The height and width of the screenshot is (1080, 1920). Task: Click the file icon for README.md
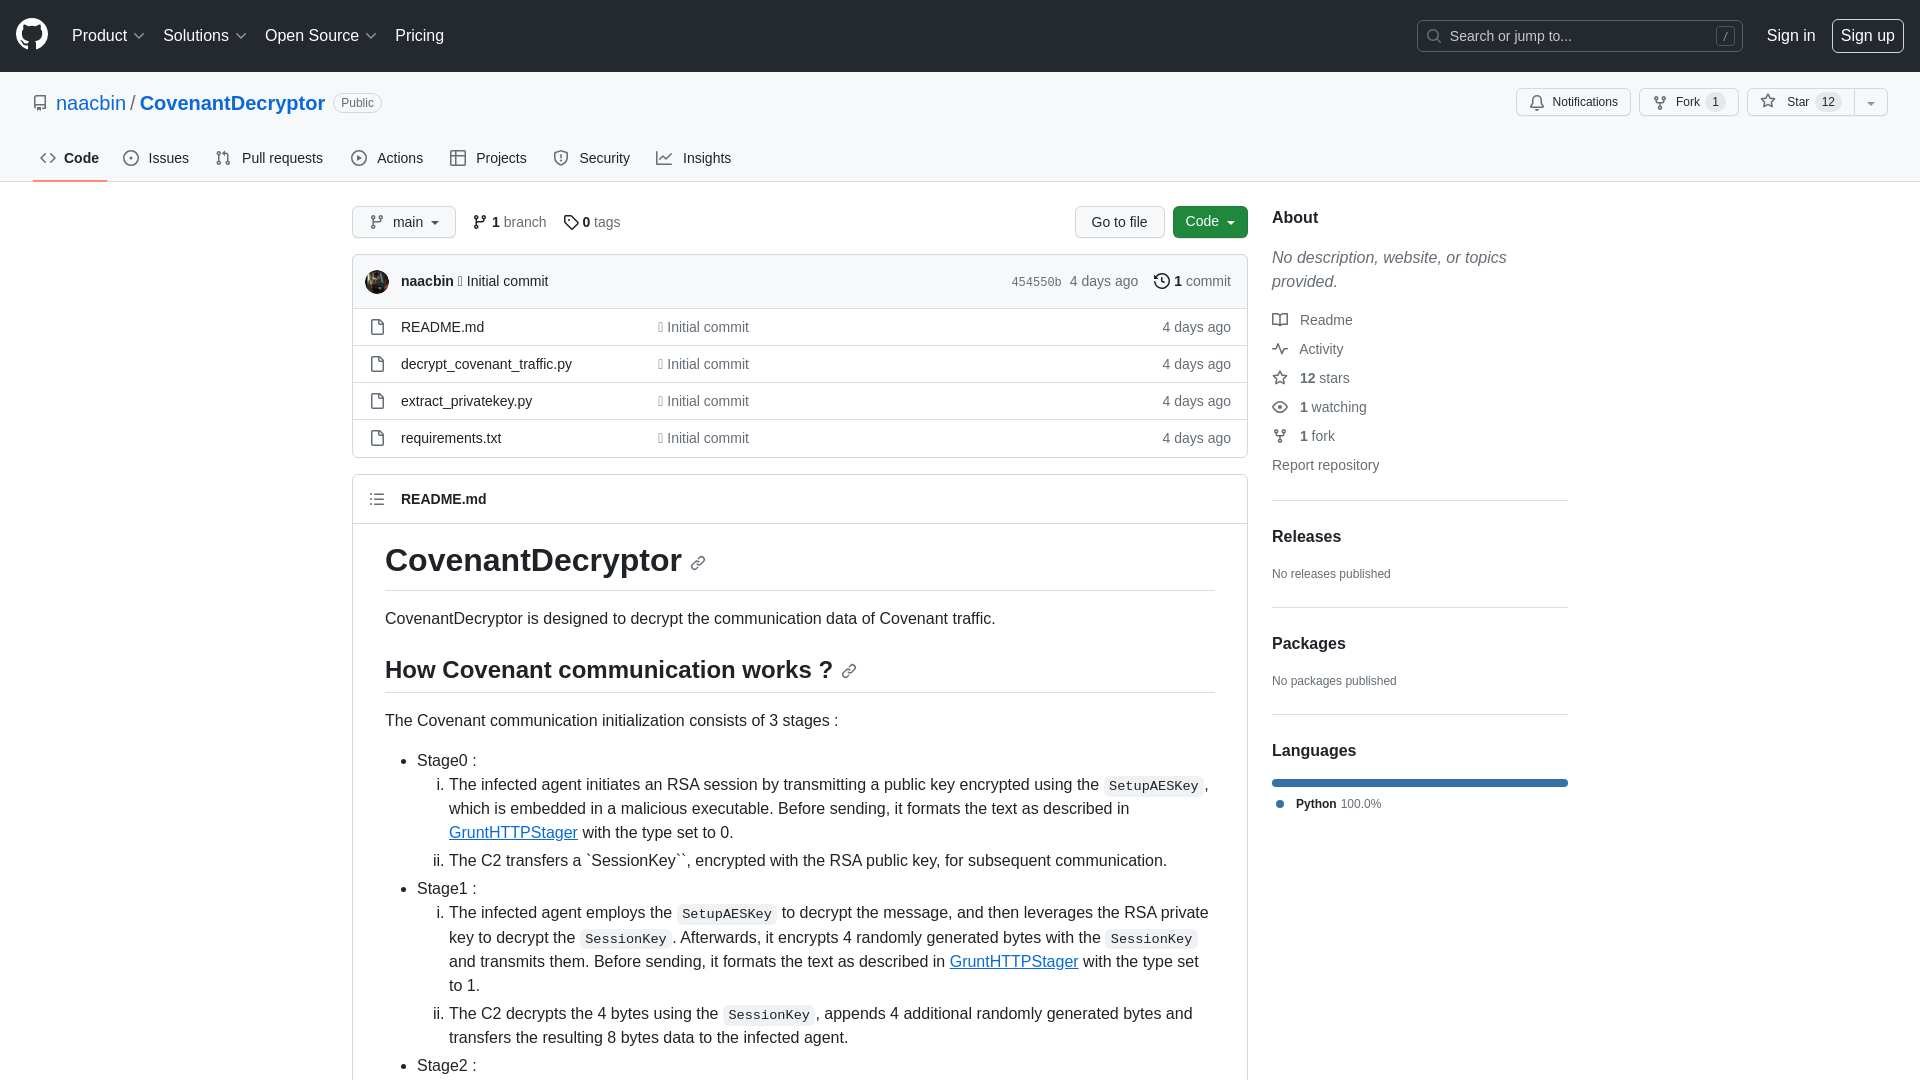[x=377, y=327]
